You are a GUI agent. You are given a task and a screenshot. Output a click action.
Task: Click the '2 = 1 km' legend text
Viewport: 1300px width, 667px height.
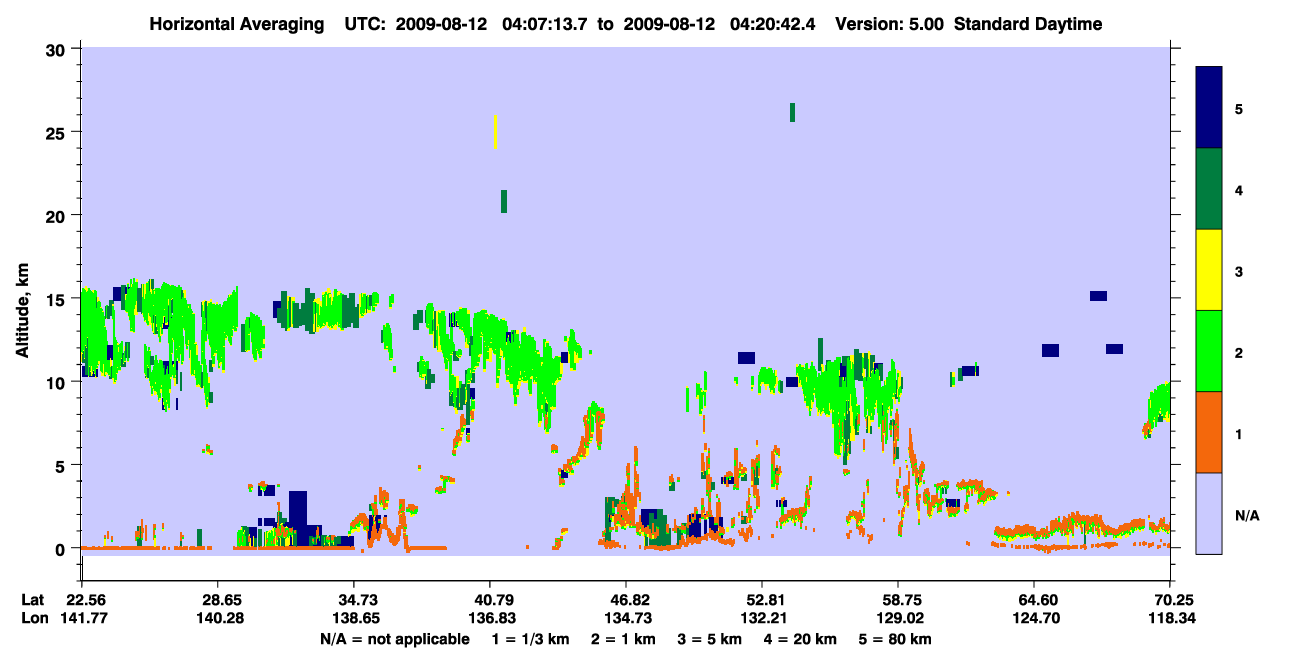pyautogui.click(x=624, y=639)
